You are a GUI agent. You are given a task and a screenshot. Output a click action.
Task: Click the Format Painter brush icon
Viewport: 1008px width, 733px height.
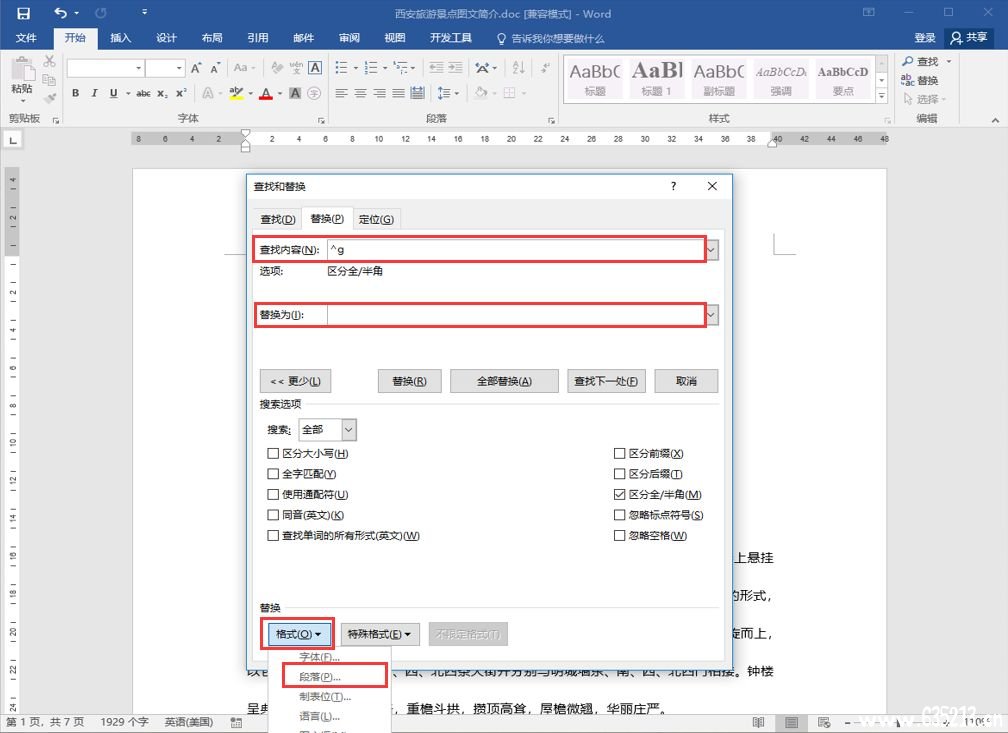tap(50, 98)
